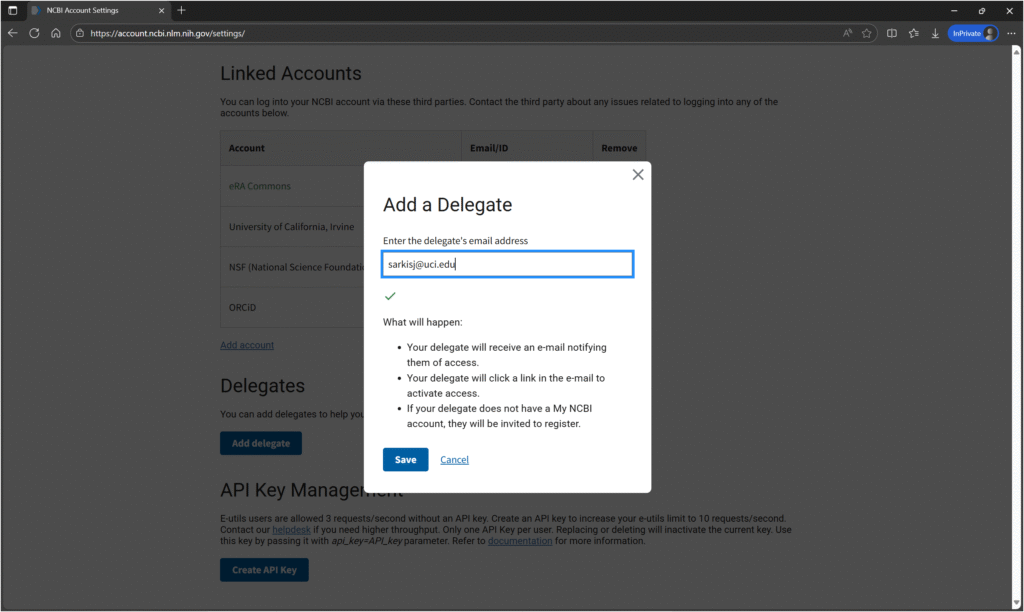Click the Create API Key button
The height and width of the screenshot is (612, 1024).
point(264,570)
